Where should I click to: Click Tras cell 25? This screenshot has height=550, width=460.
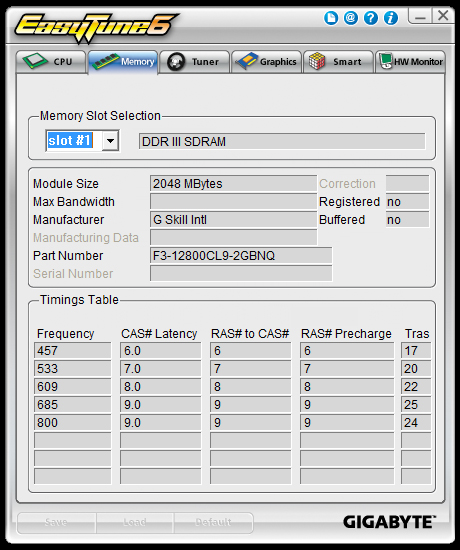tap(416, 404)
